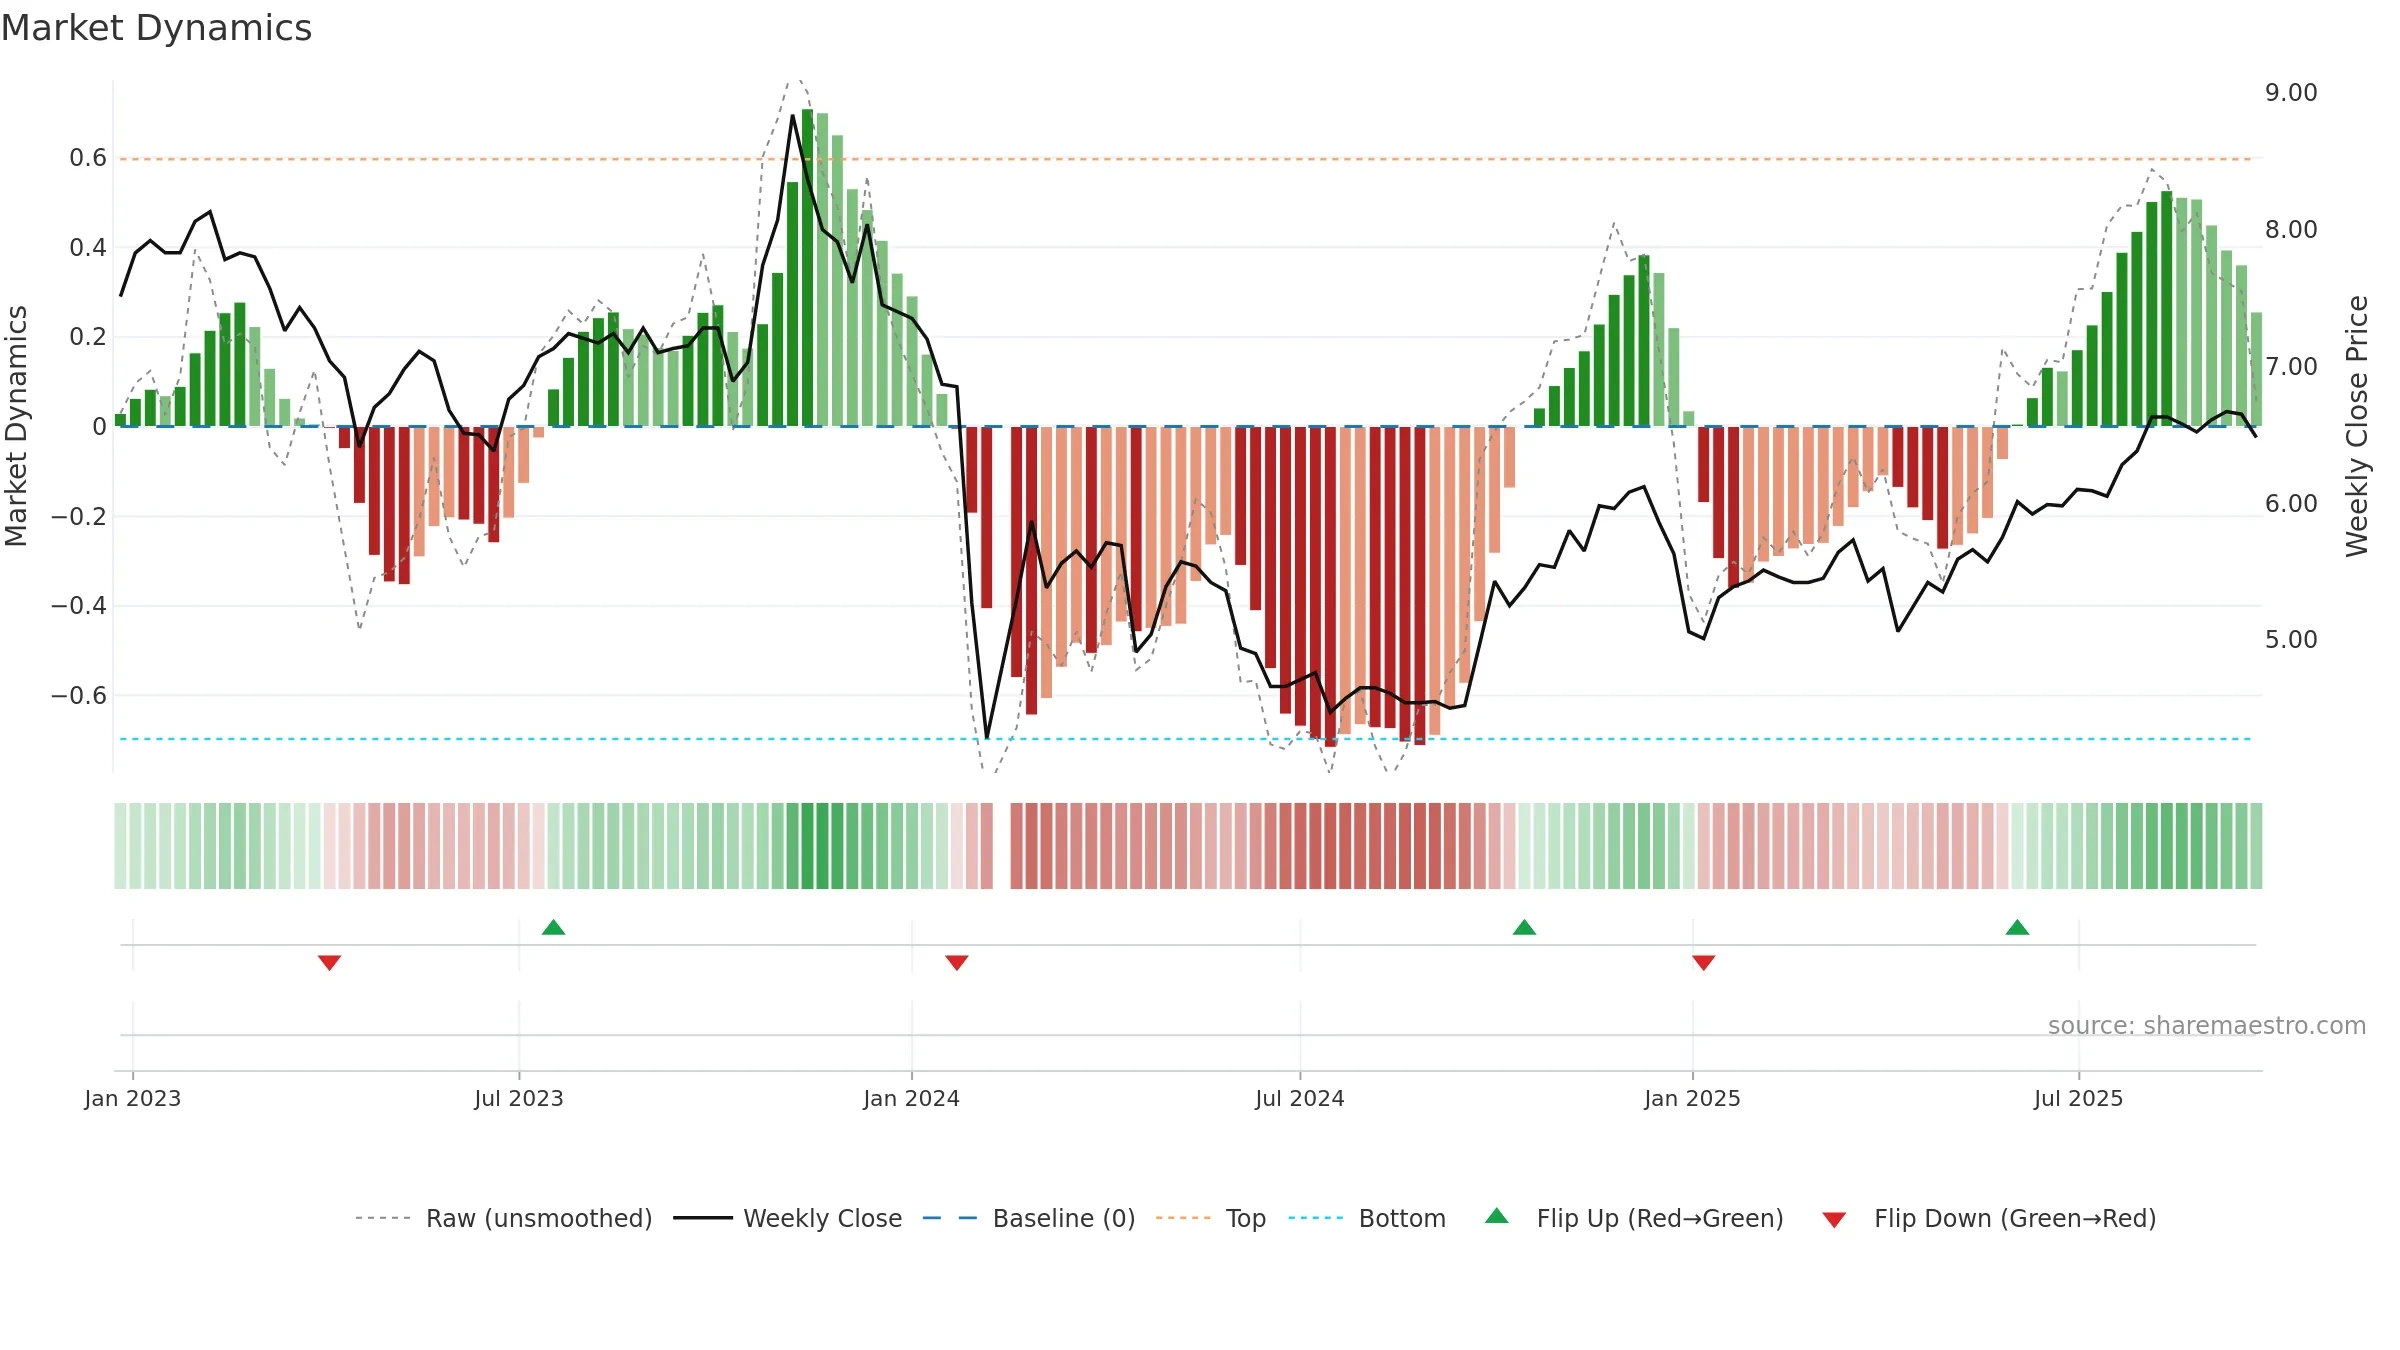The image size is (2400, 1350).
Task: Click the Market Dynamics chart title
Action: point(156,28)
